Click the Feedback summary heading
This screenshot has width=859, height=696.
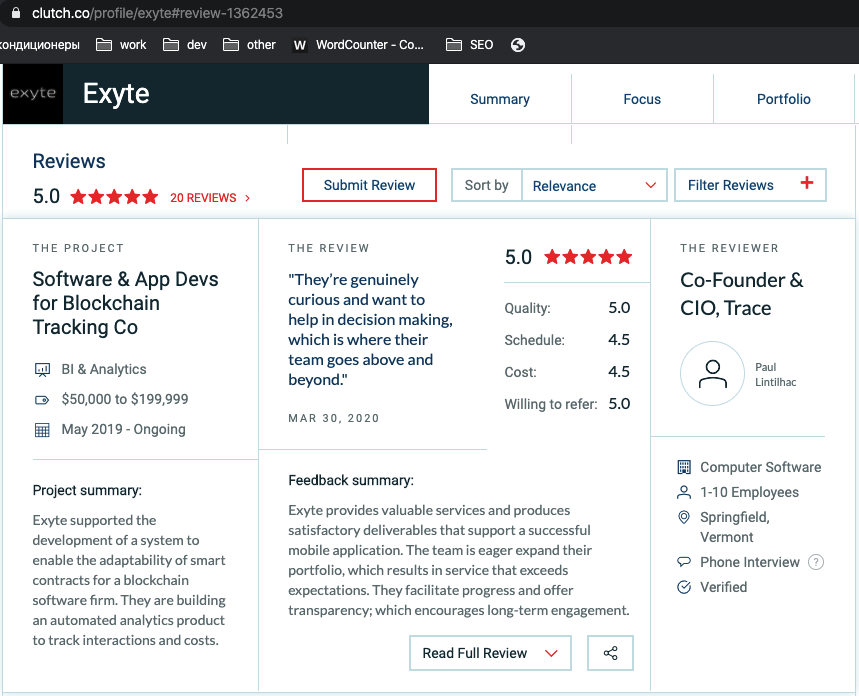click(351, 480)
